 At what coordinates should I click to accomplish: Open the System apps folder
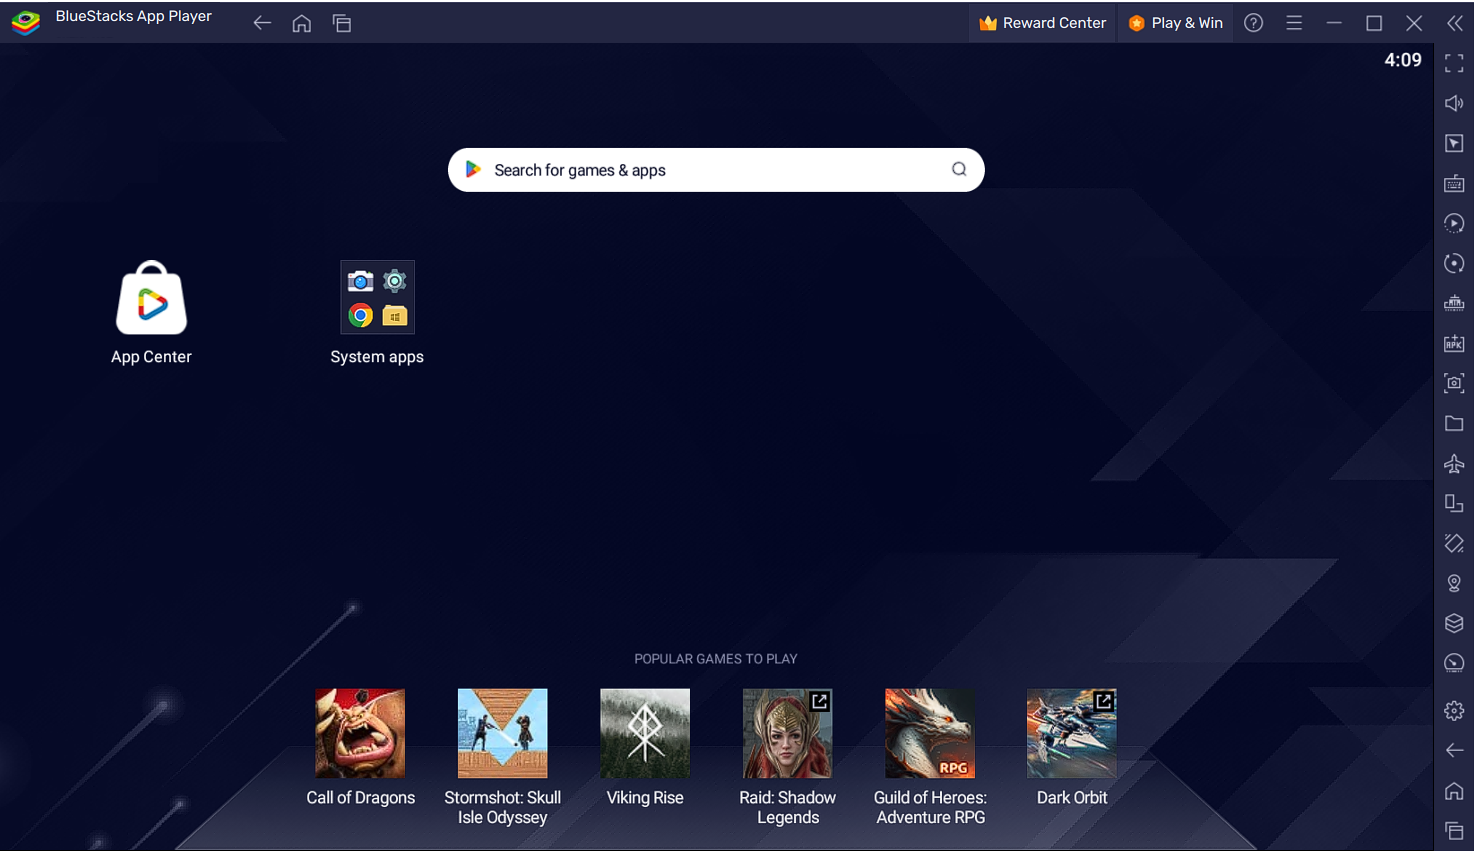tap(377, 297)
